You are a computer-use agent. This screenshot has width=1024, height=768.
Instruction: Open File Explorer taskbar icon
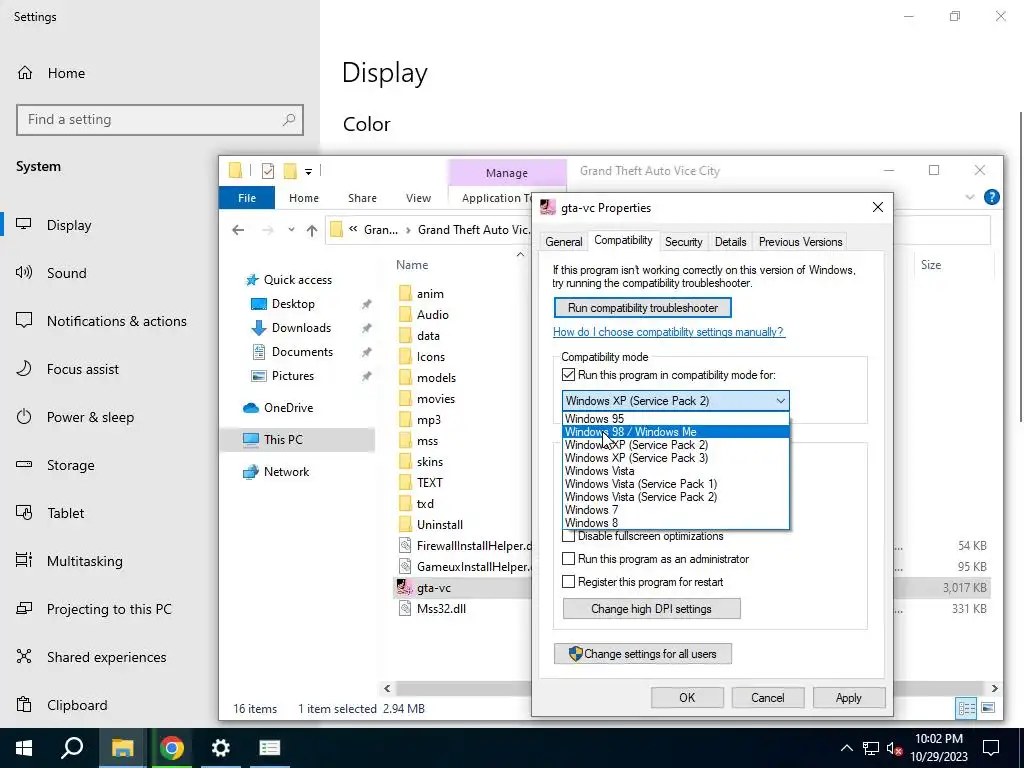click(122, 748)
